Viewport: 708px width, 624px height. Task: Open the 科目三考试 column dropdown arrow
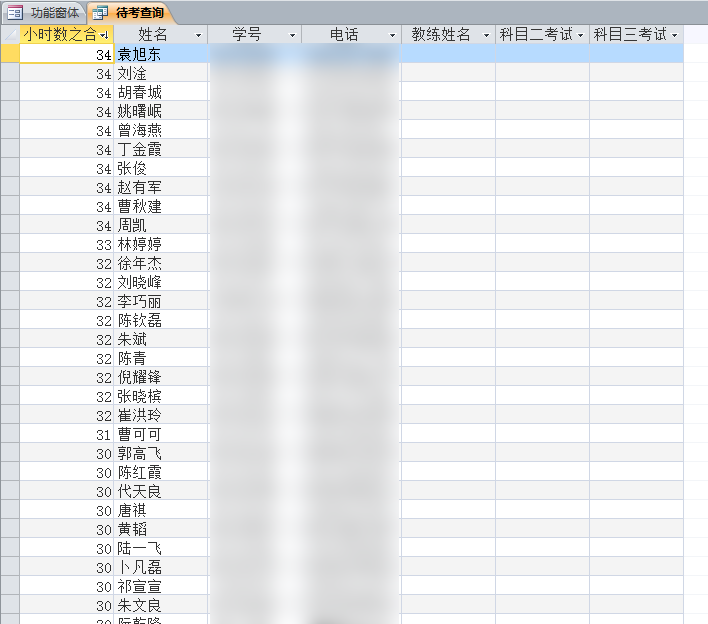coord(674,35)
